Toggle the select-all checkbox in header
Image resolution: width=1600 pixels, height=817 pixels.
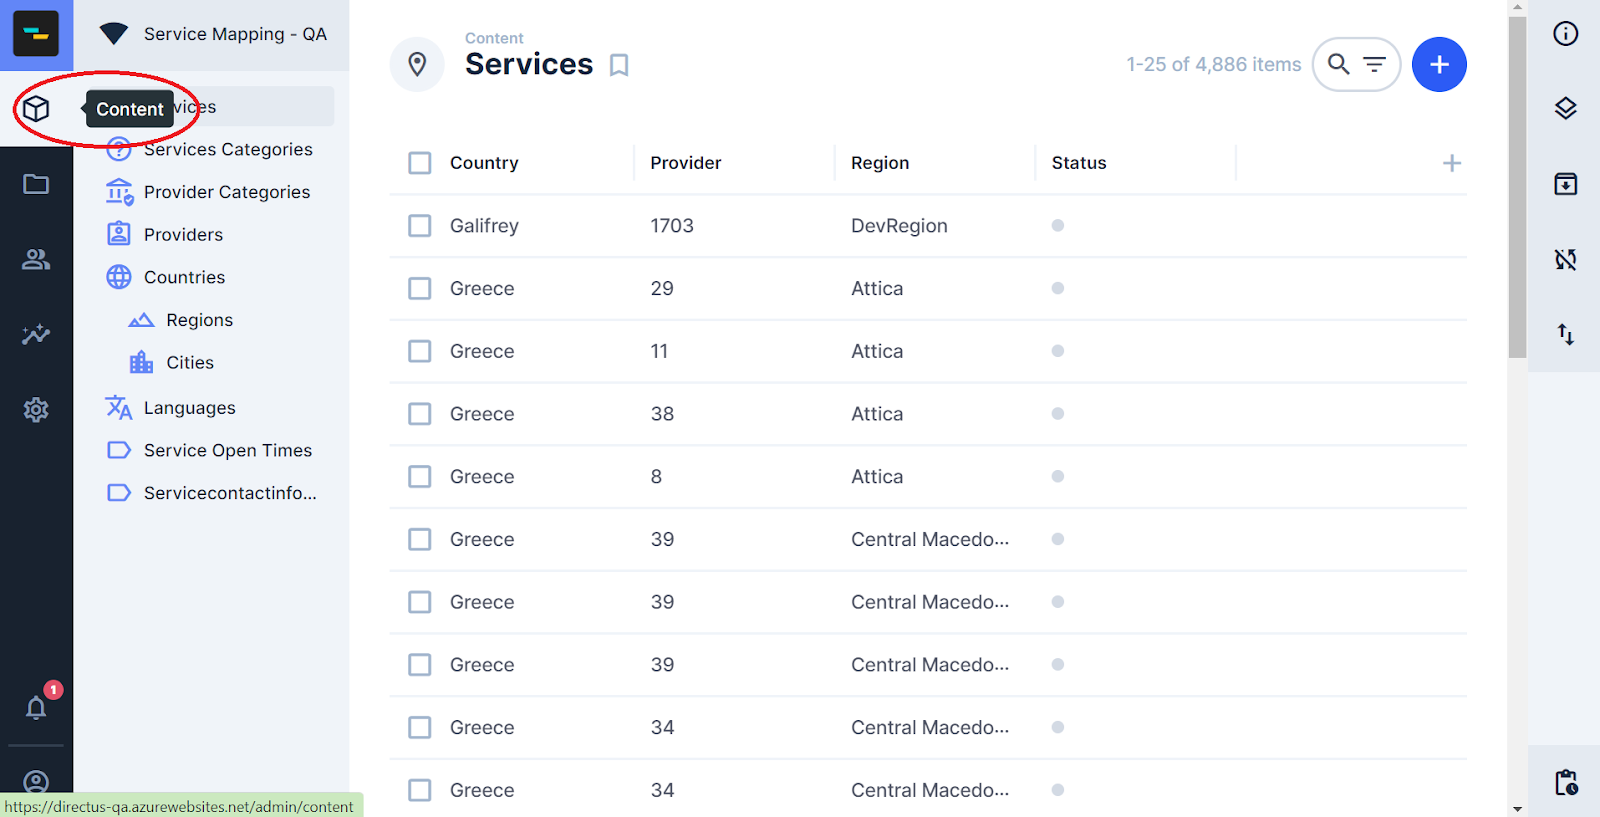coord(420,163)
